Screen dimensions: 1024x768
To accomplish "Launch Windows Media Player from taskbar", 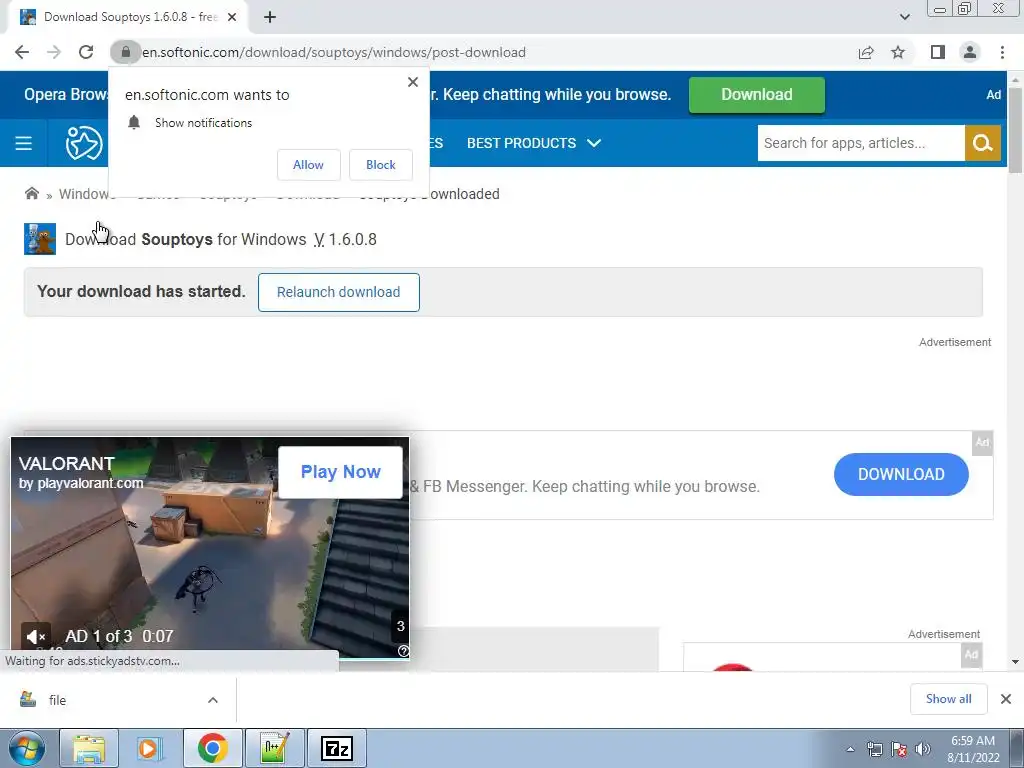I will click(x=150, y=748).
